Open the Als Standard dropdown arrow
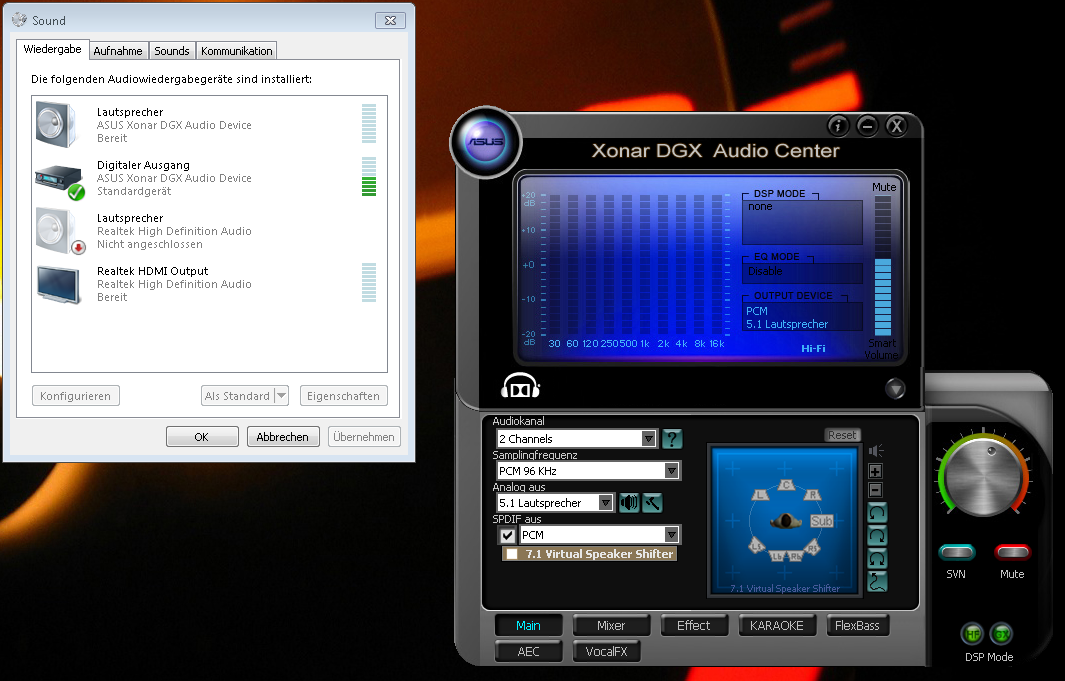 (x=282, y=396)
